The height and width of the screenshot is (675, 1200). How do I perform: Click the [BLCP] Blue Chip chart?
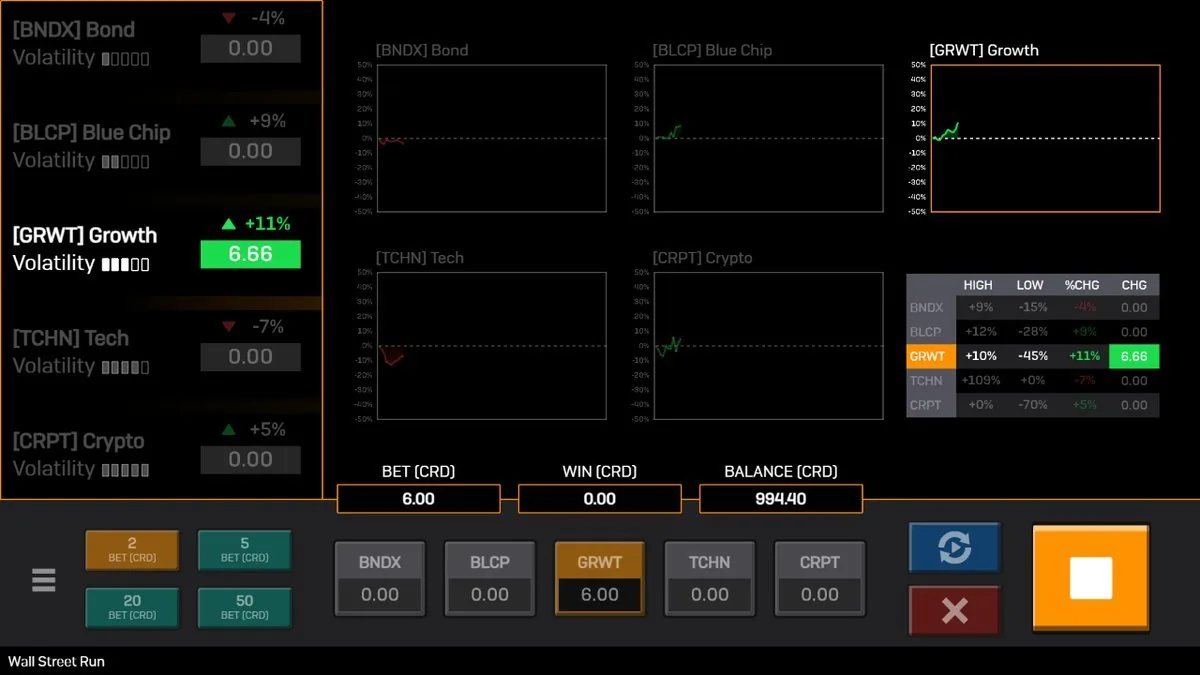tap(768, 138)
